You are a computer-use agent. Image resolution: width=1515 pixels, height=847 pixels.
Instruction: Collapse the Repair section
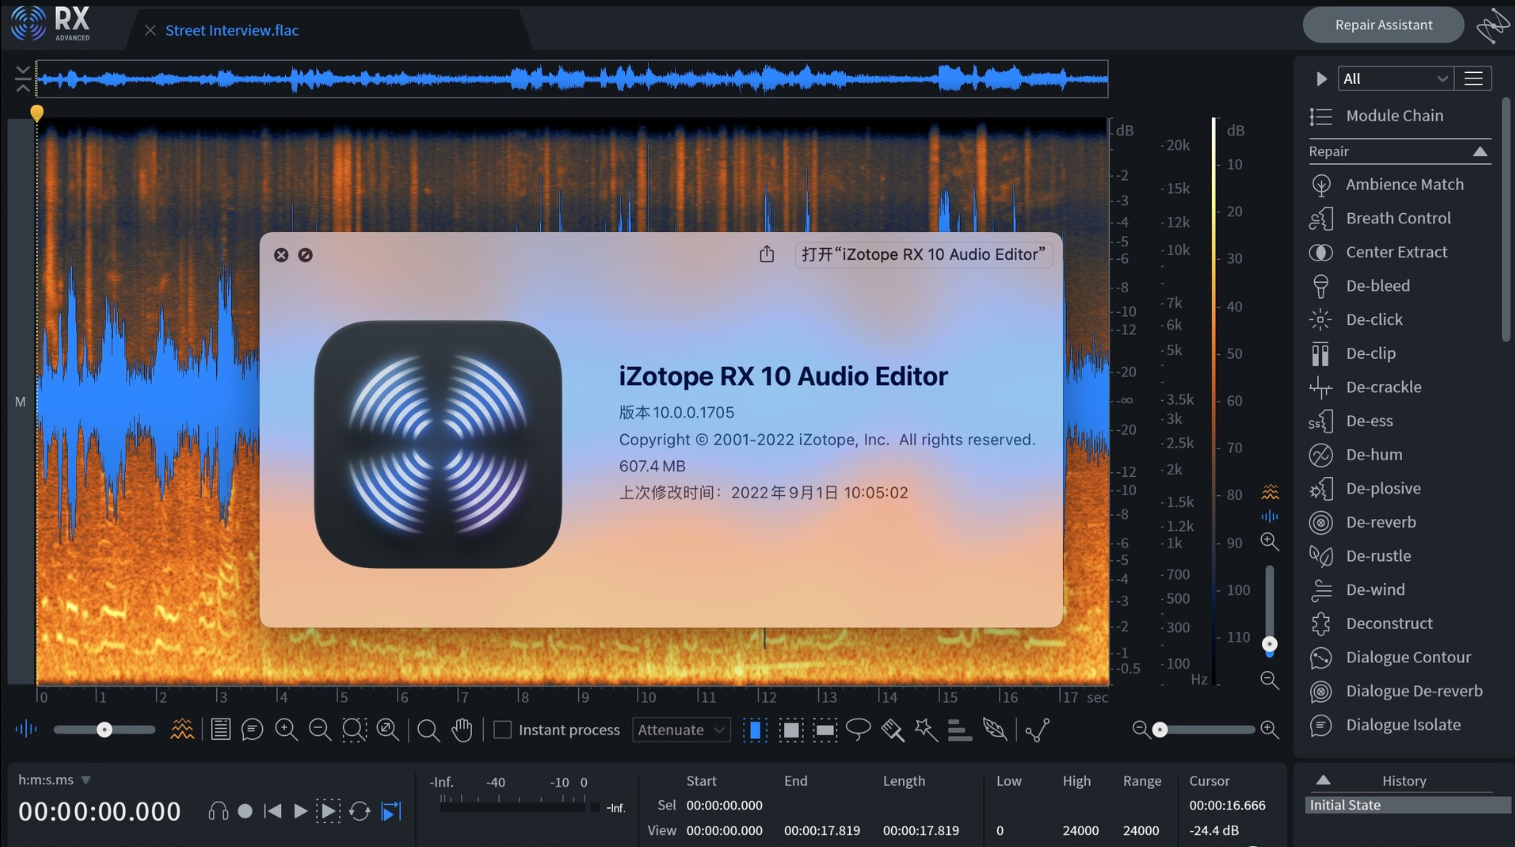click(1479, 152)
